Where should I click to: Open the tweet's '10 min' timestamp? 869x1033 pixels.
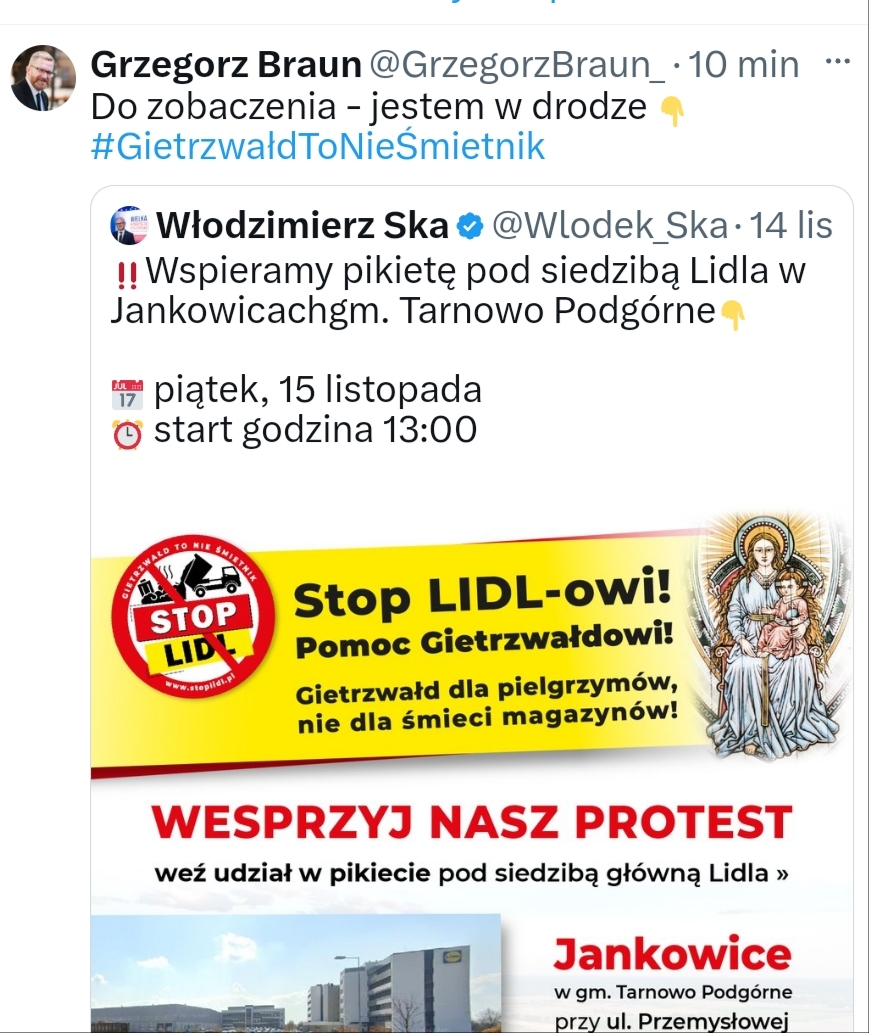[x=744, y=65]
